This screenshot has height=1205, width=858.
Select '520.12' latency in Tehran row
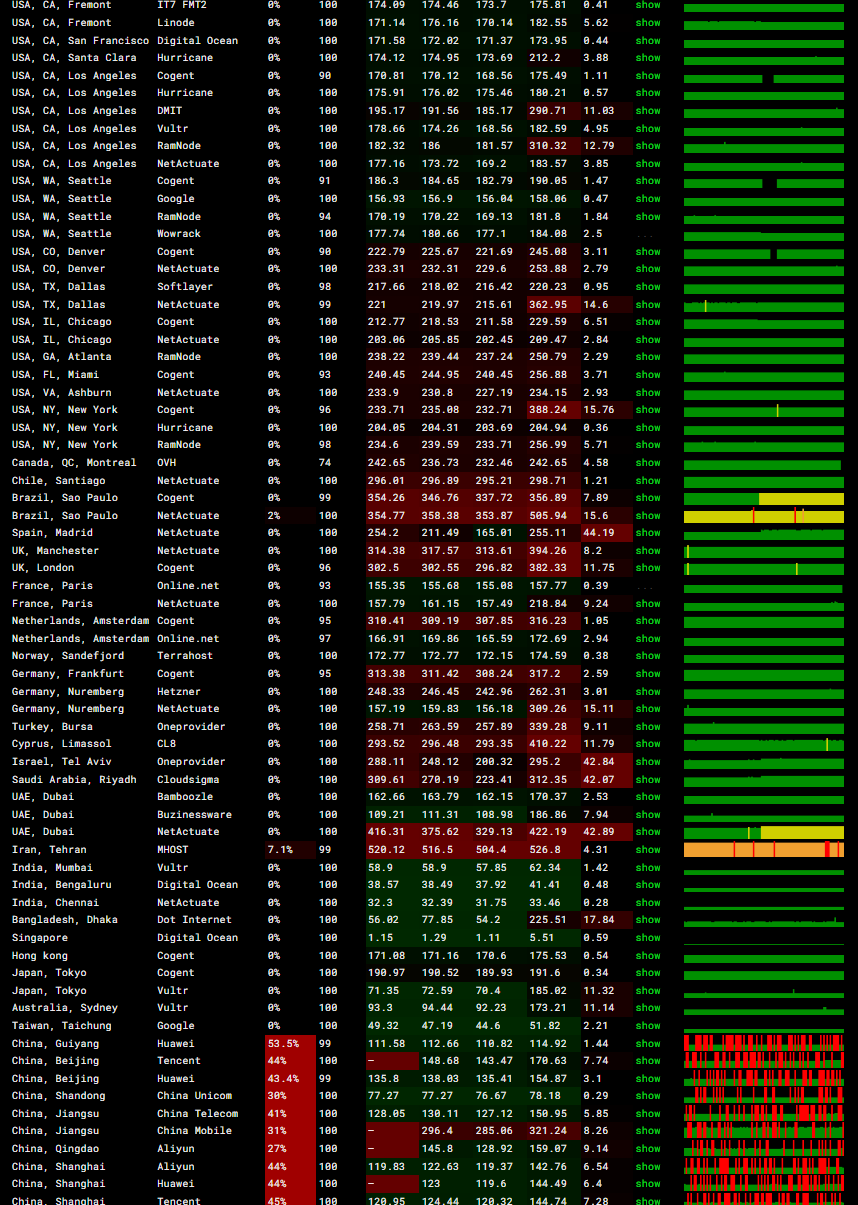click(x=387, y=850)
